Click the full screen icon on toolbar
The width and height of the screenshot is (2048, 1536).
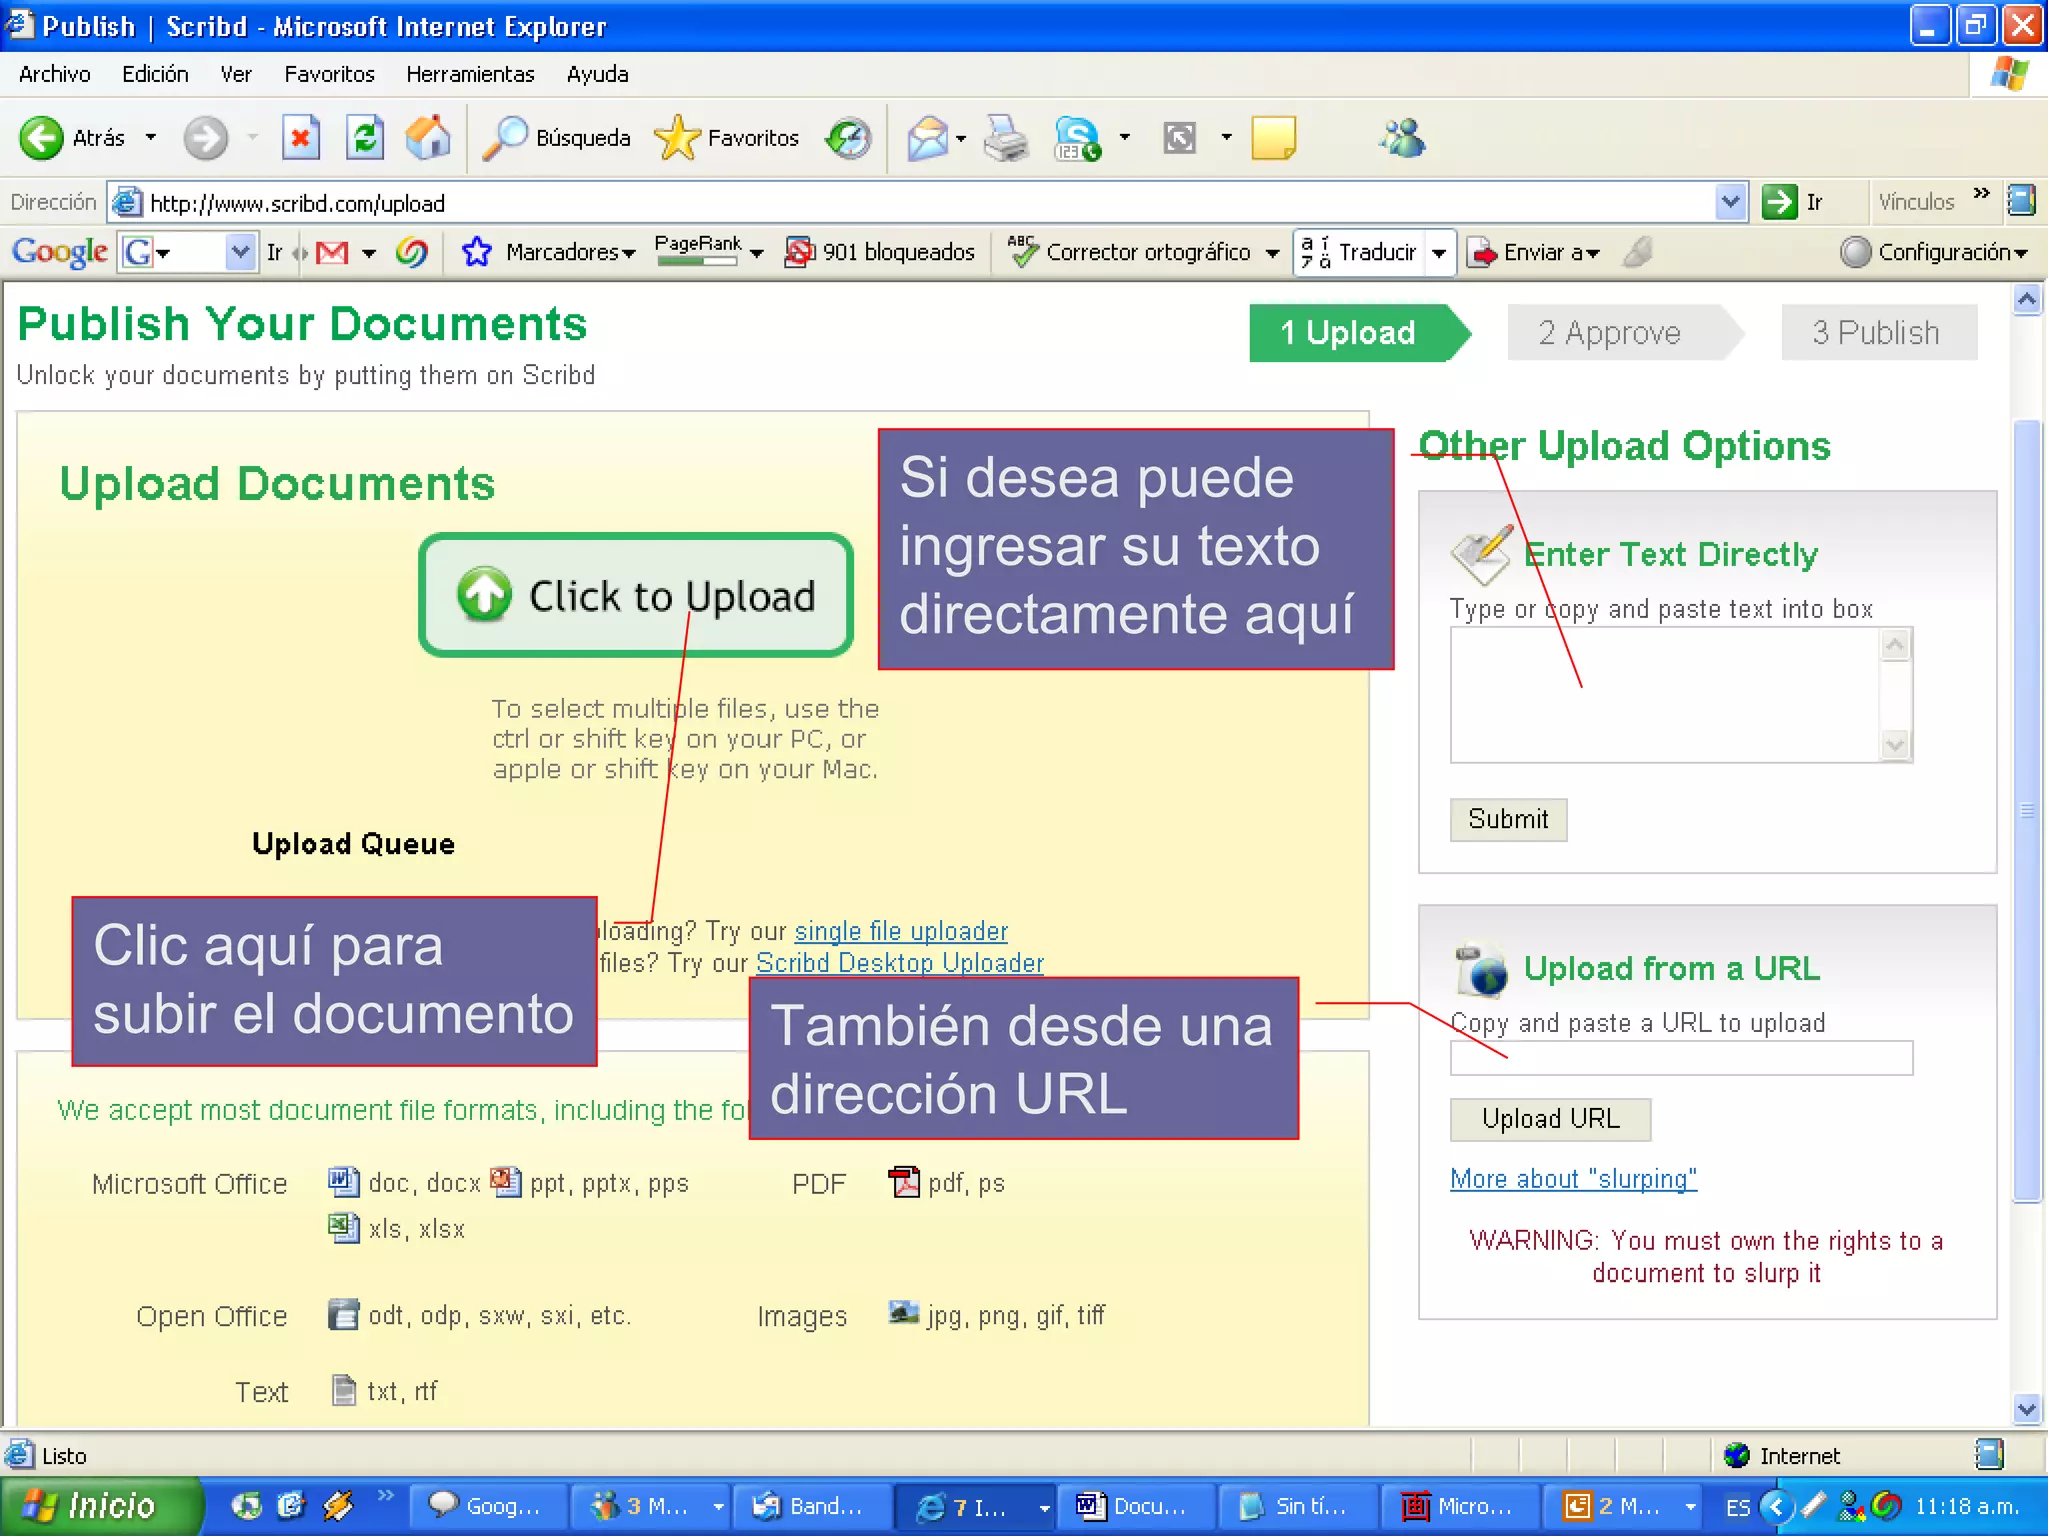1179,138
